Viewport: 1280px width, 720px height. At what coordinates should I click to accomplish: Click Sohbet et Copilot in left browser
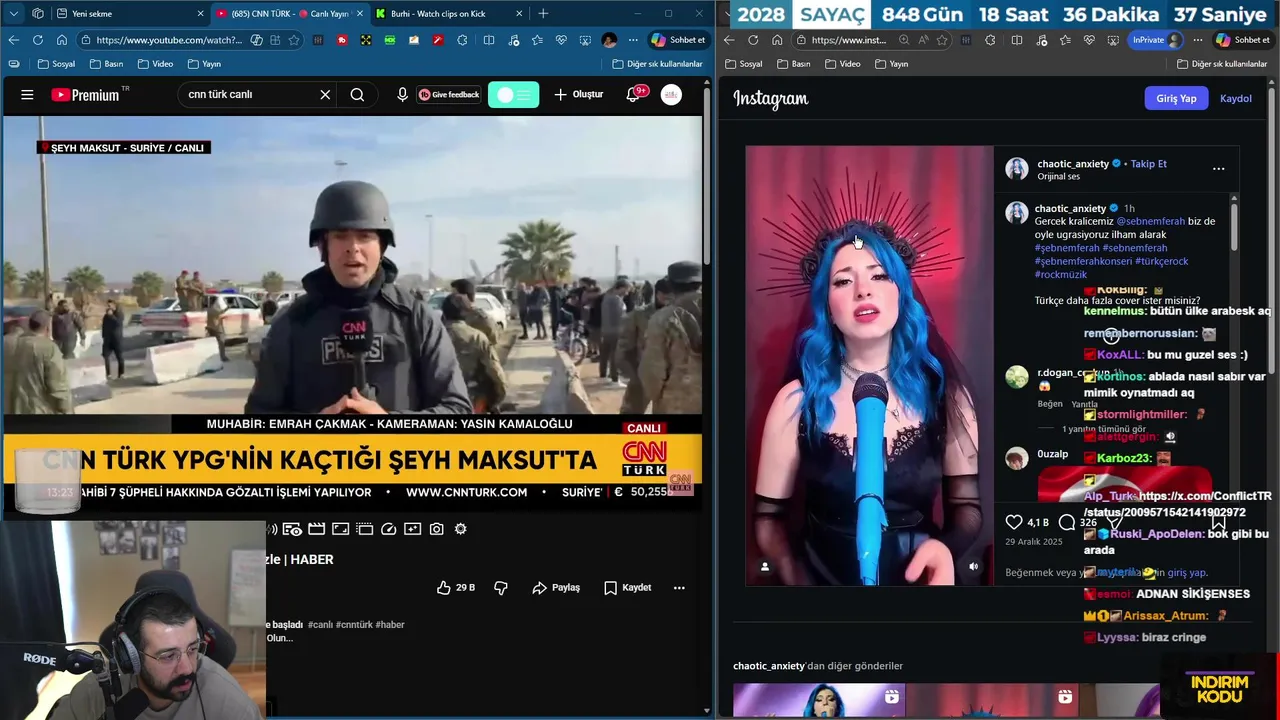(x=678, y=40)
